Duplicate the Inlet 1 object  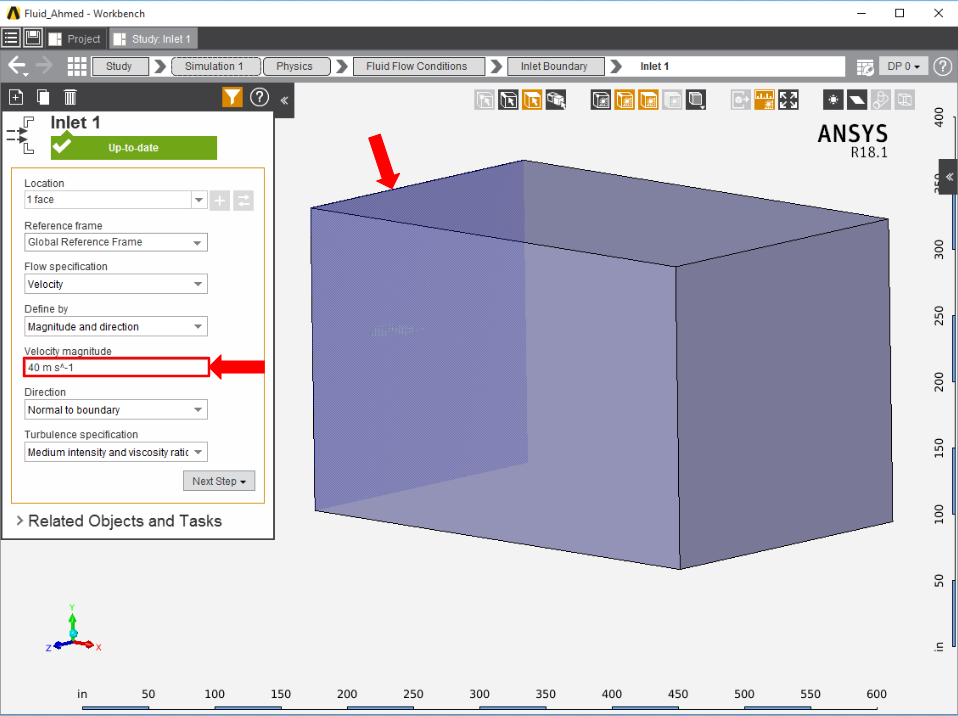click(x=43, y=97)
